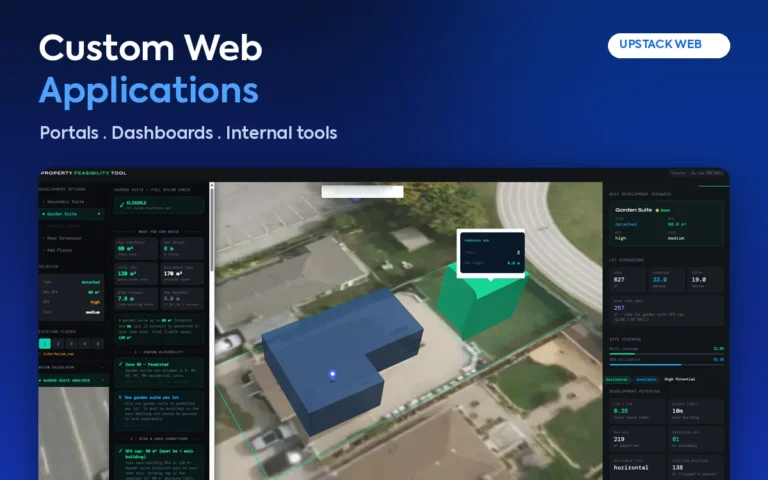The height and width of the screenshot is (480, 768).
Task: Click the proposed ADU floors tooltip on map
Action: click(x=491, y=253)
